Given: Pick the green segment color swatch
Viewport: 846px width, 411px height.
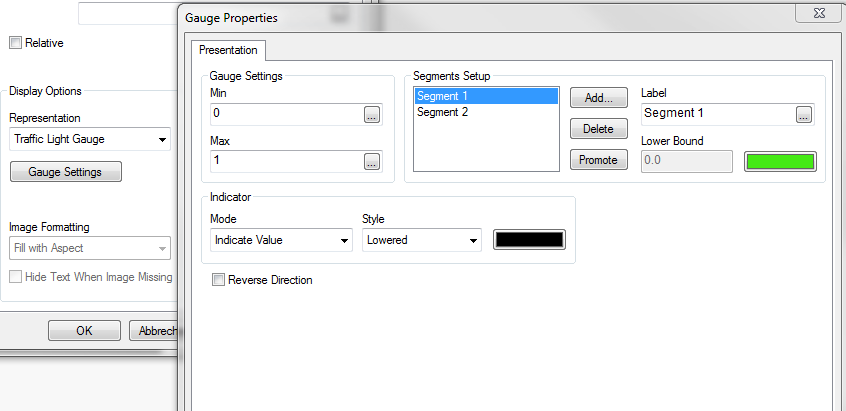Looking at the screenshot, I should pyautogui.click(x=780, y=161).
